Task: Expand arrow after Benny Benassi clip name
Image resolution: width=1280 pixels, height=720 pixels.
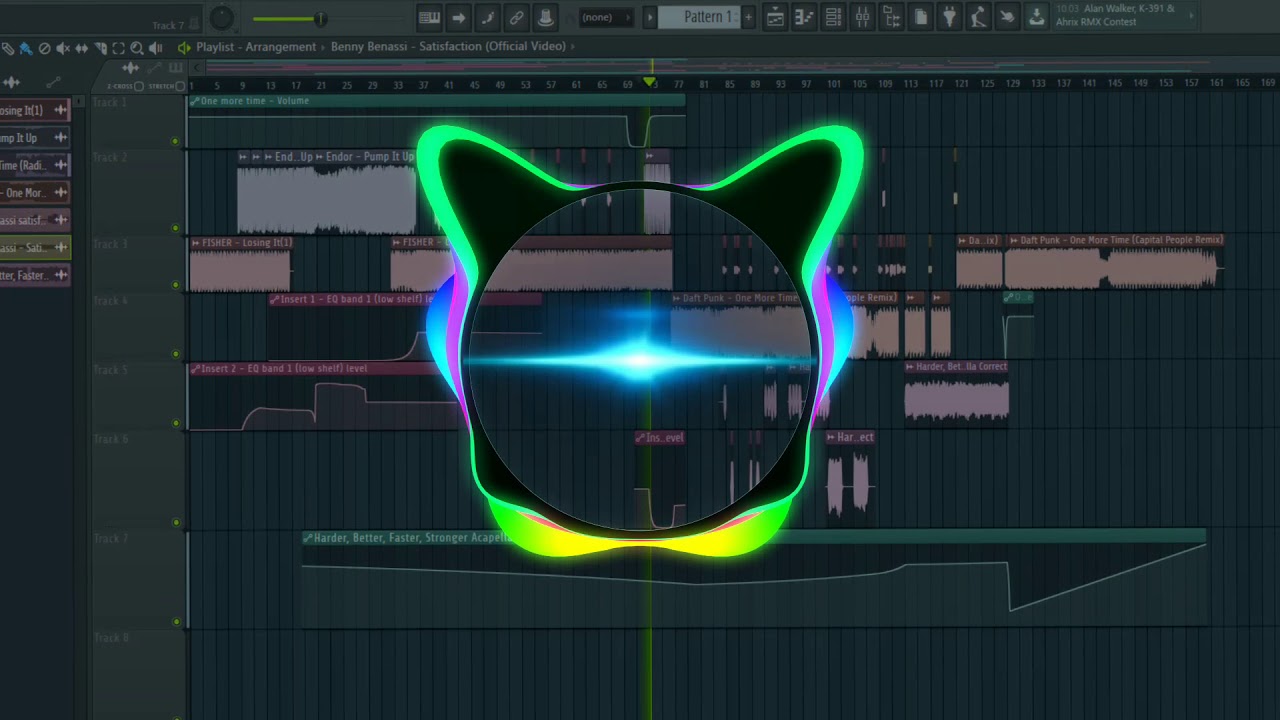Action: point(572,47)
